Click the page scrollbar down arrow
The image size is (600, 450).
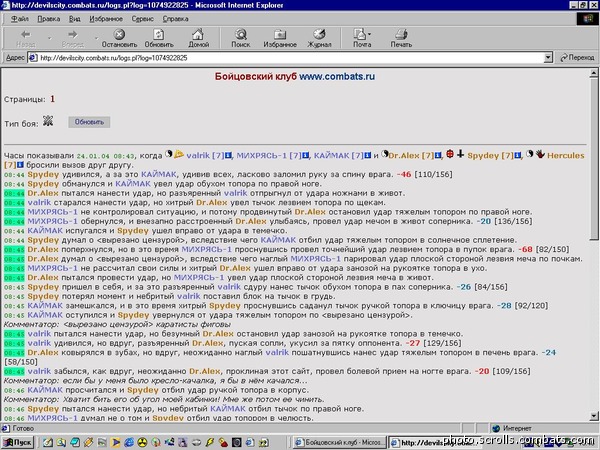tap(594, 416)
